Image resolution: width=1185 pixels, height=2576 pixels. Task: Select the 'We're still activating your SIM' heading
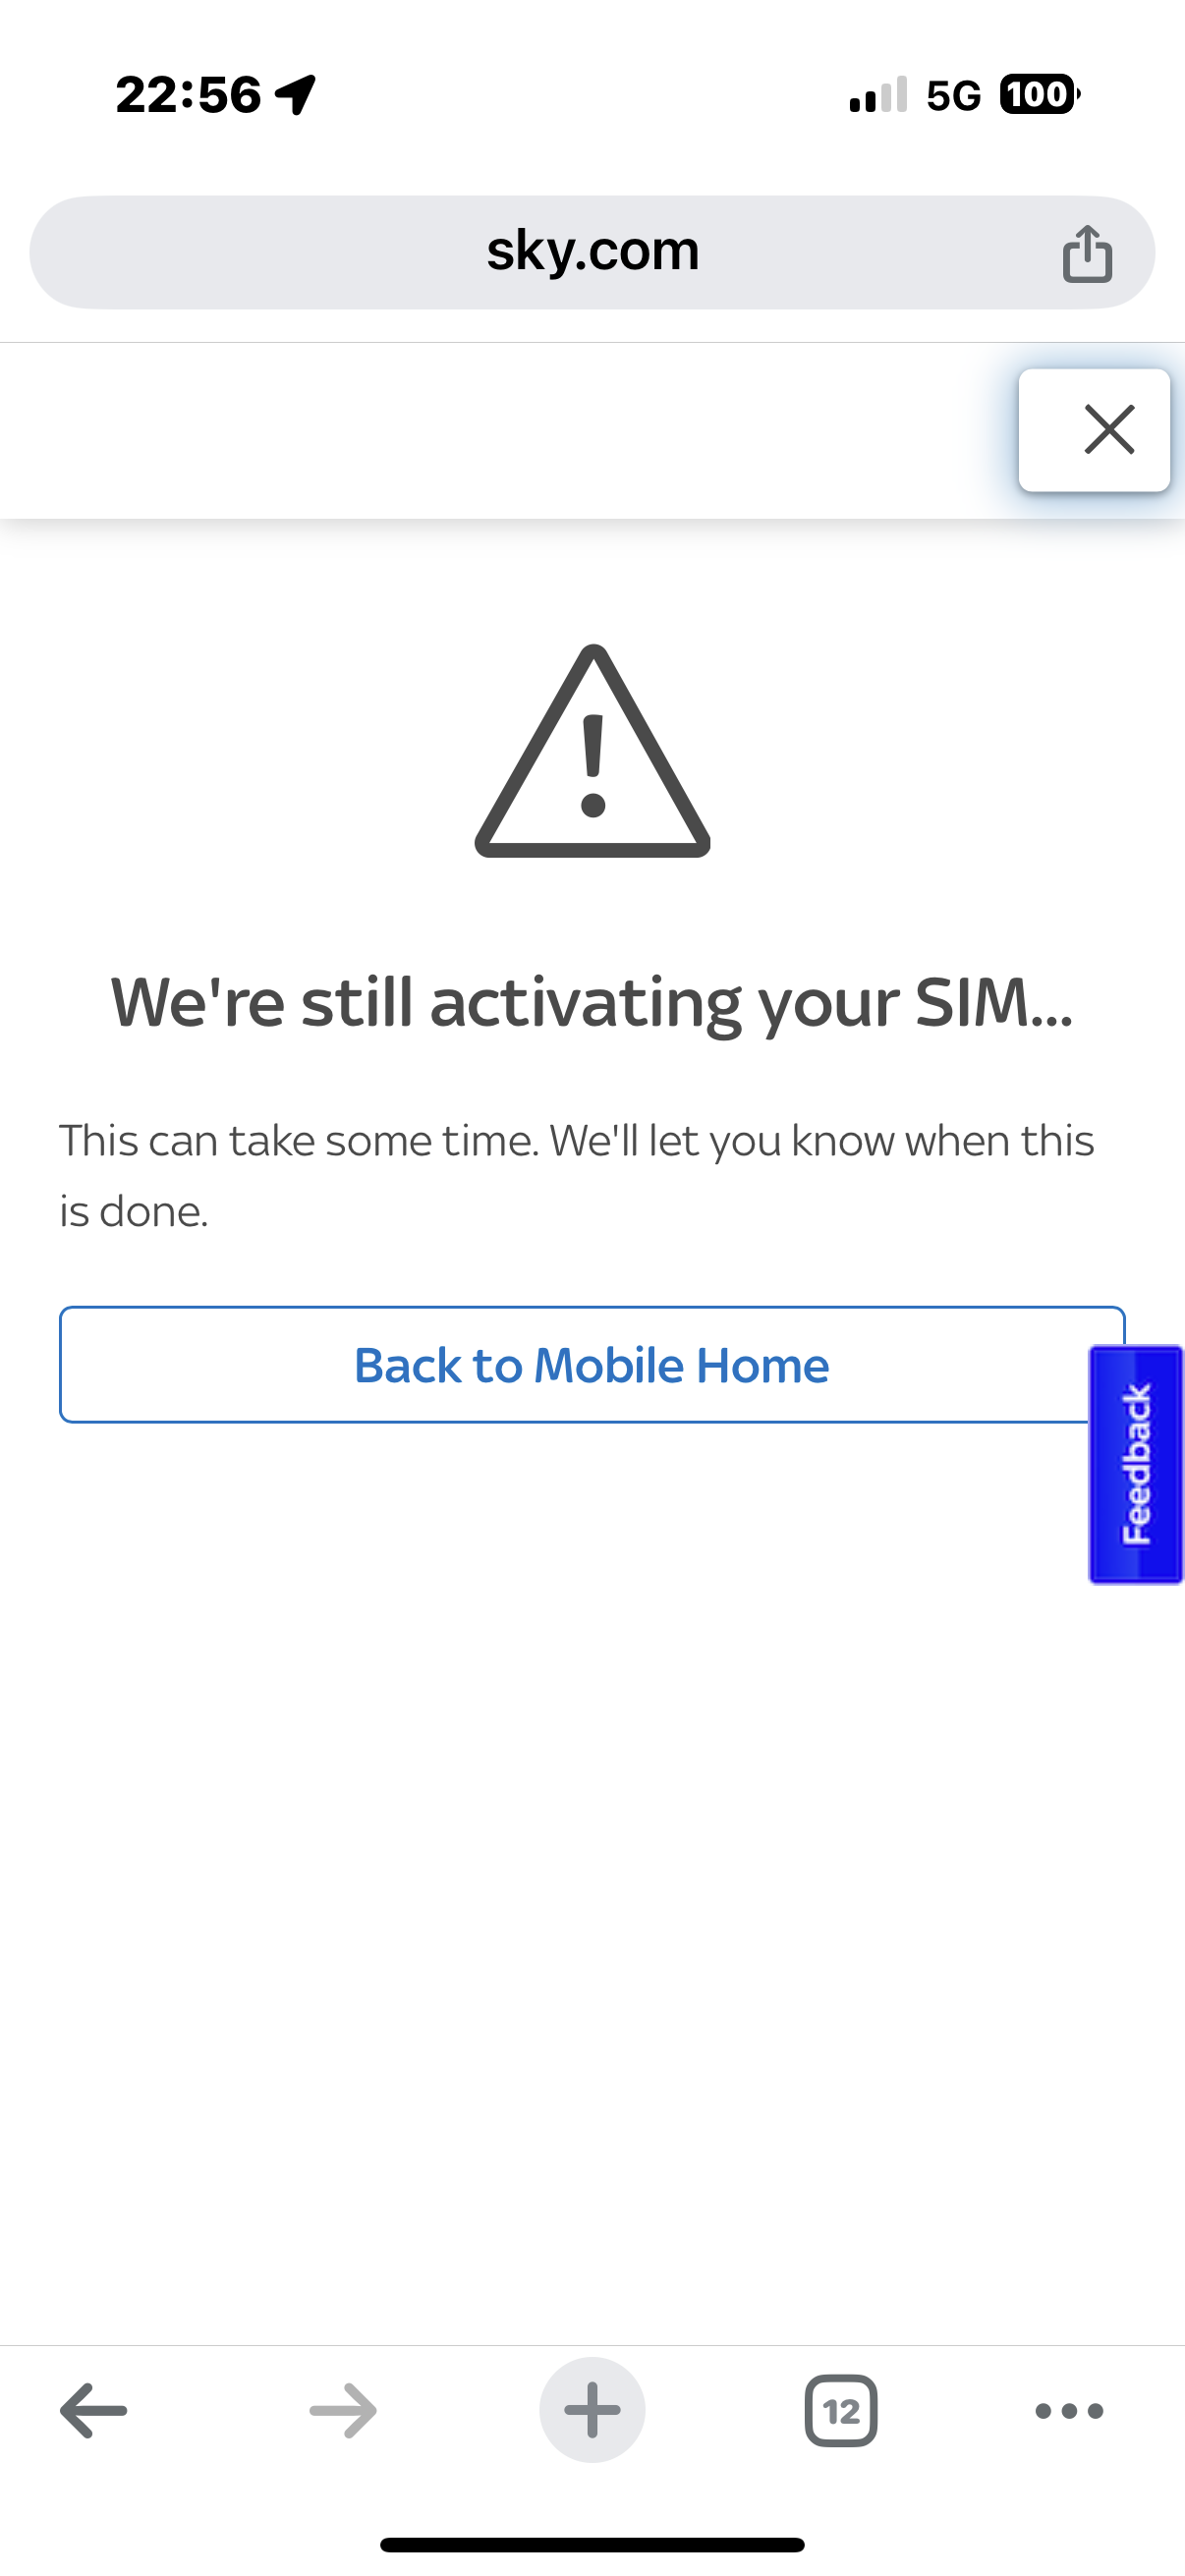click(592, 1003)
